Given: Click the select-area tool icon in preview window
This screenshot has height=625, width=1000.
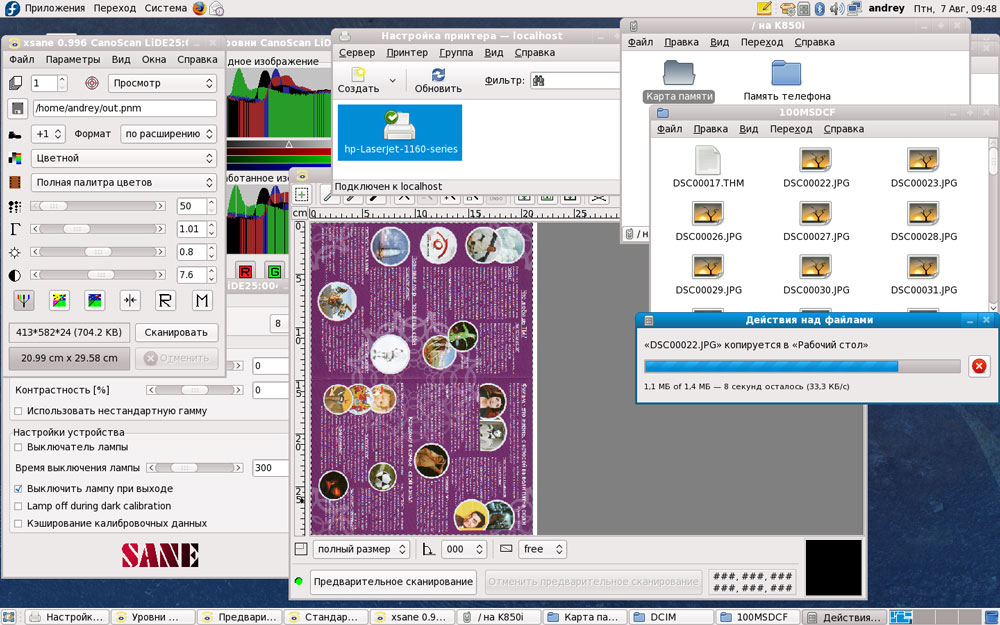Looking at the screenshot, I should pos(302,195).
